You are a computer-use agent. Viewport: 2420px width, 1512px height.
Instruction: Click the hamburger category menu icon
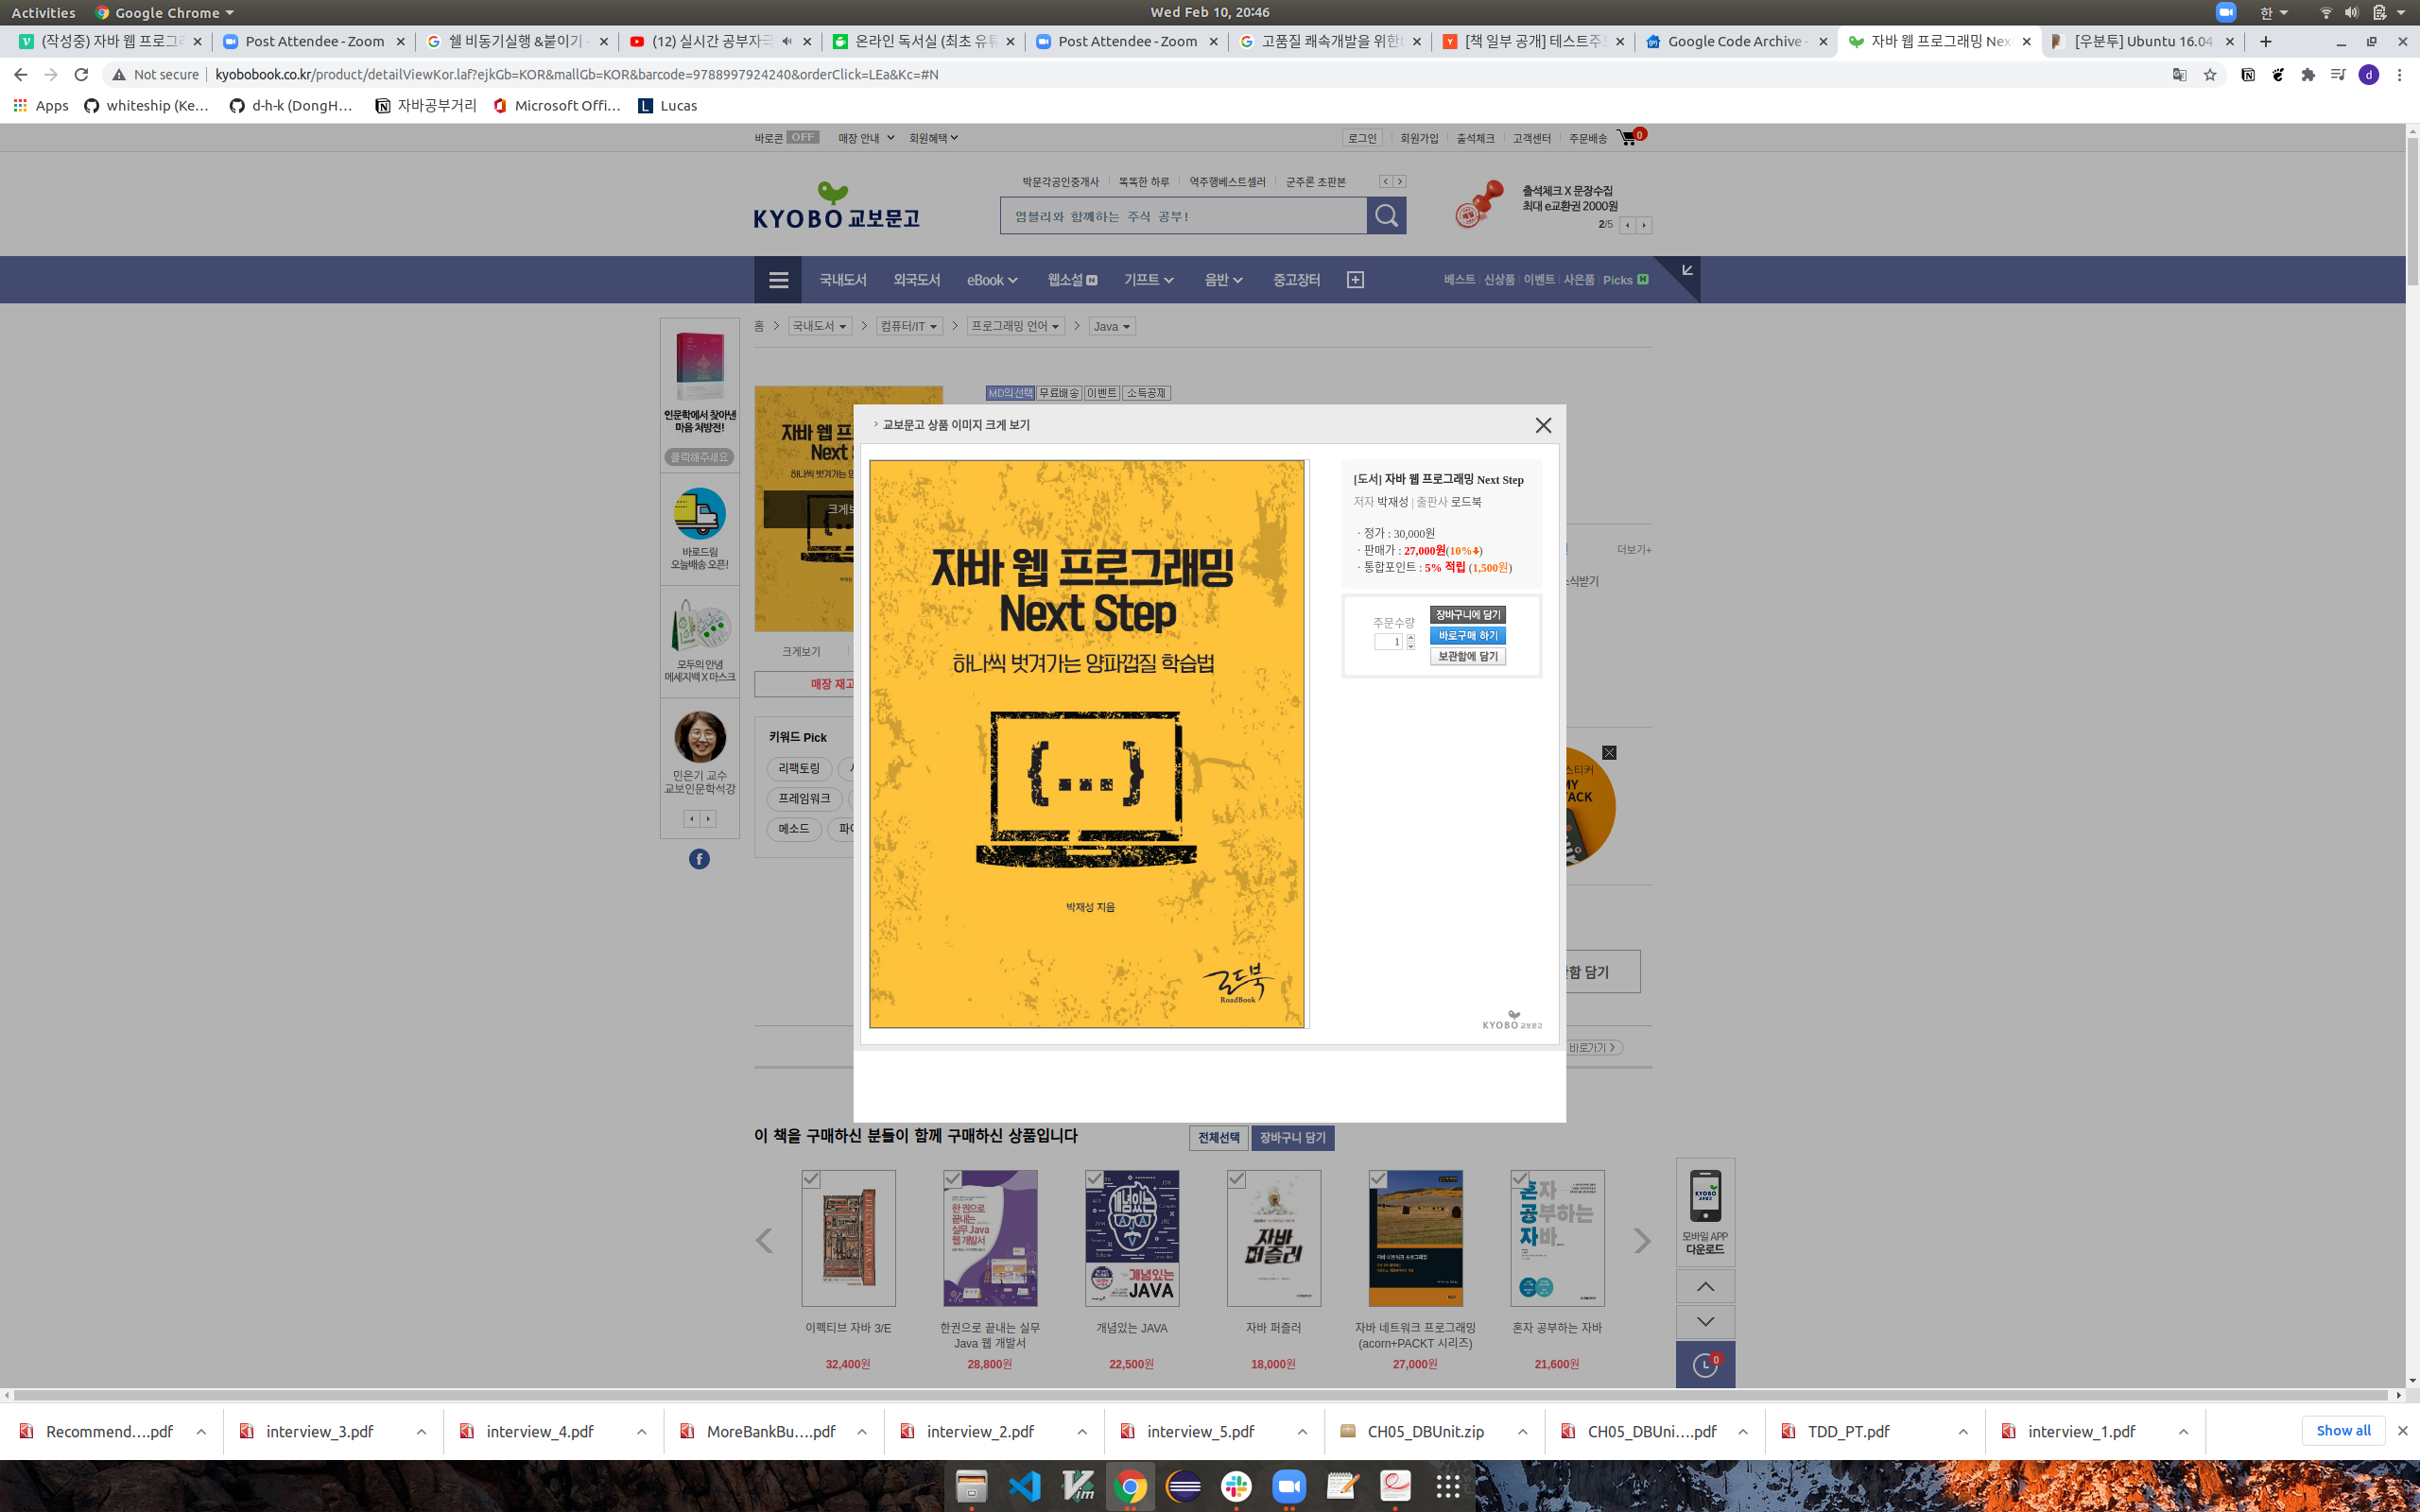[x=778, y=280]
